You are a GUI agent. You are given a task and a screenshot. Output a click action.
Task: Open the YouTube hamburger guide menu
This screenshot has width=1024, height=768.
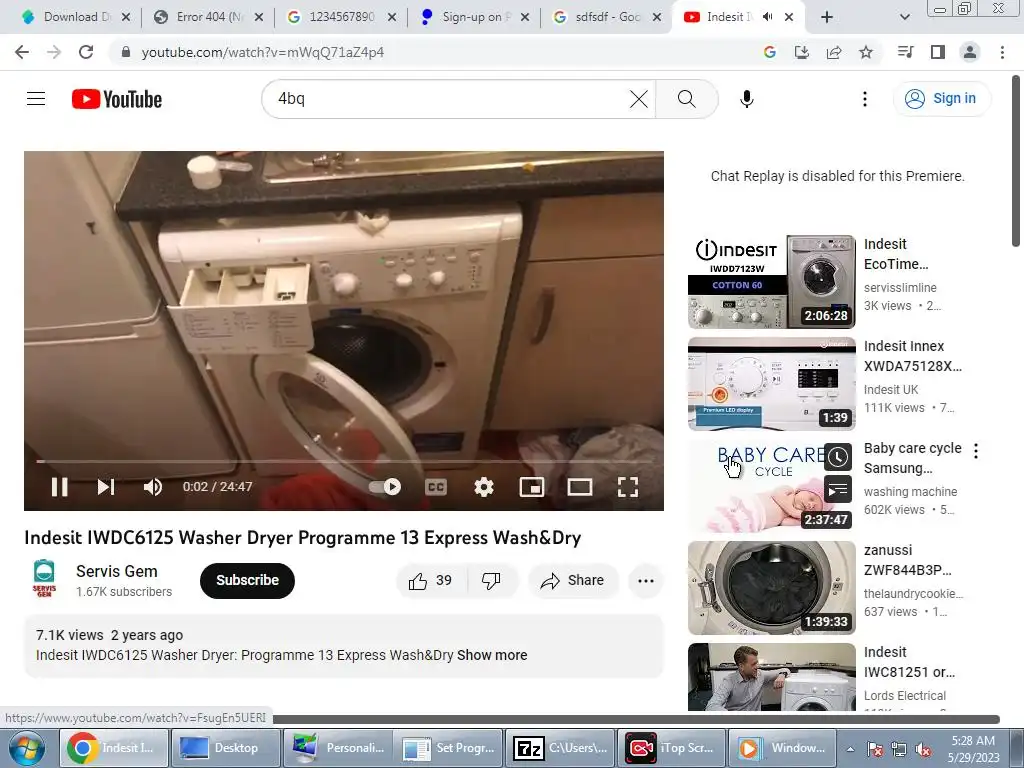(x=36, y=99)
